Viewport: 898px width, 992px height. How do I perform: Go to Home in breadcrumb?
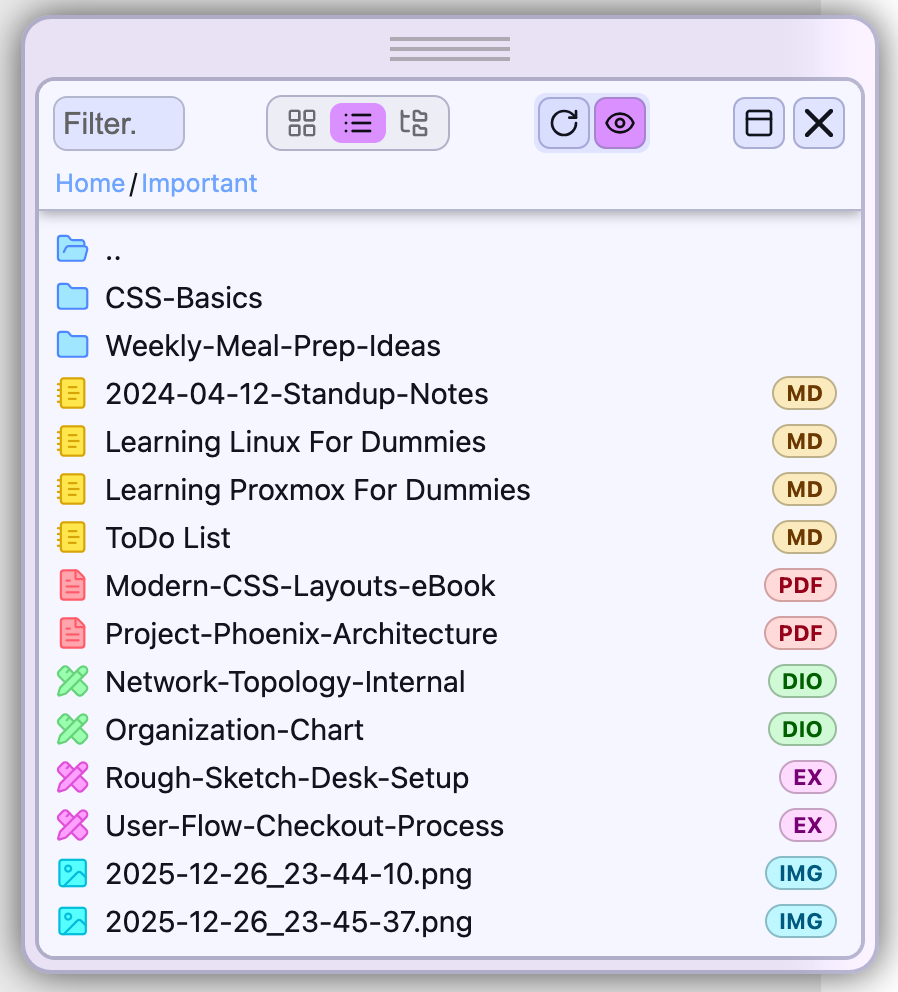pyautogui.click(x=90, y=183)
